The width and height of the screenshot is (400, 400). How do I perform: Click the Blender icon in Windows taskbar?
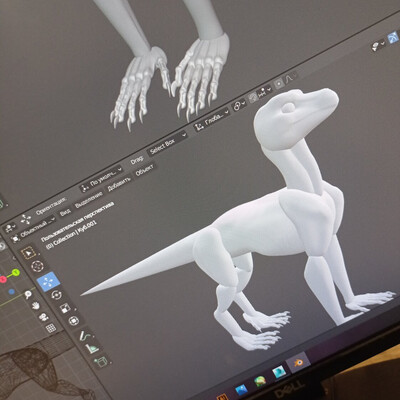298,363
